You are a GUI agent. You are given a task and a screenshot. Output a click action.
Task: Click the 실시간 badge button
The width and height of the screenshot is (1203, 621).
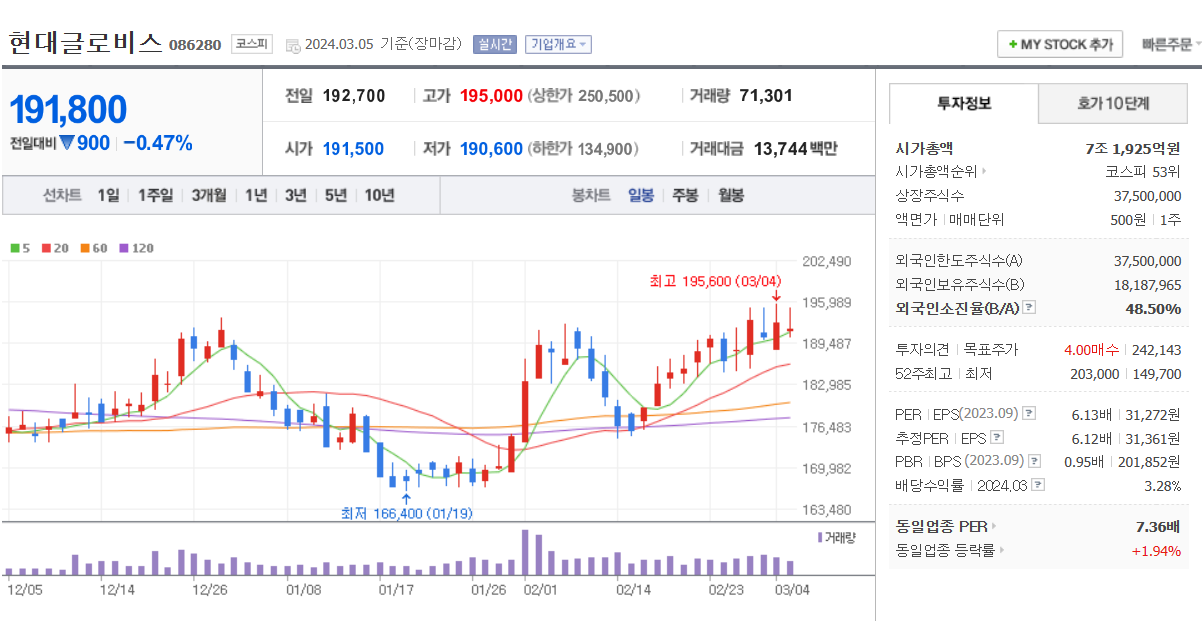pos(495,44)
